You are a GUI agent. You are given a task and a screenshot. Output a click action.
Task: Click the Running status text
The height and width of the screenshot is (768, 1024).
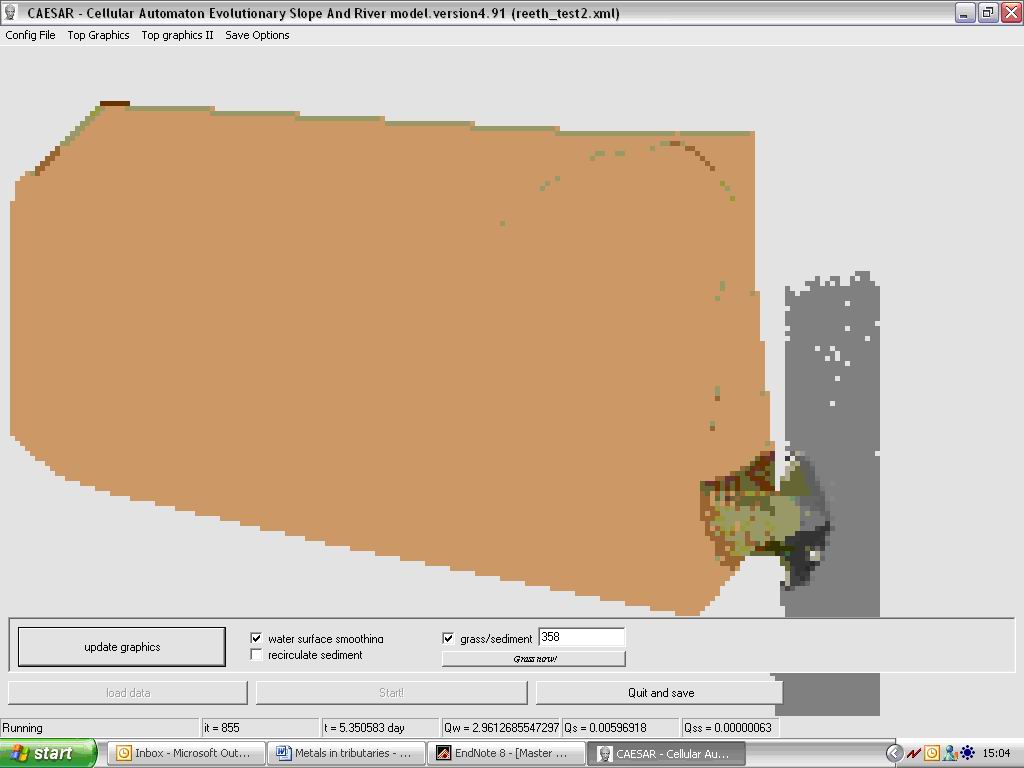(x=23, y=728)
